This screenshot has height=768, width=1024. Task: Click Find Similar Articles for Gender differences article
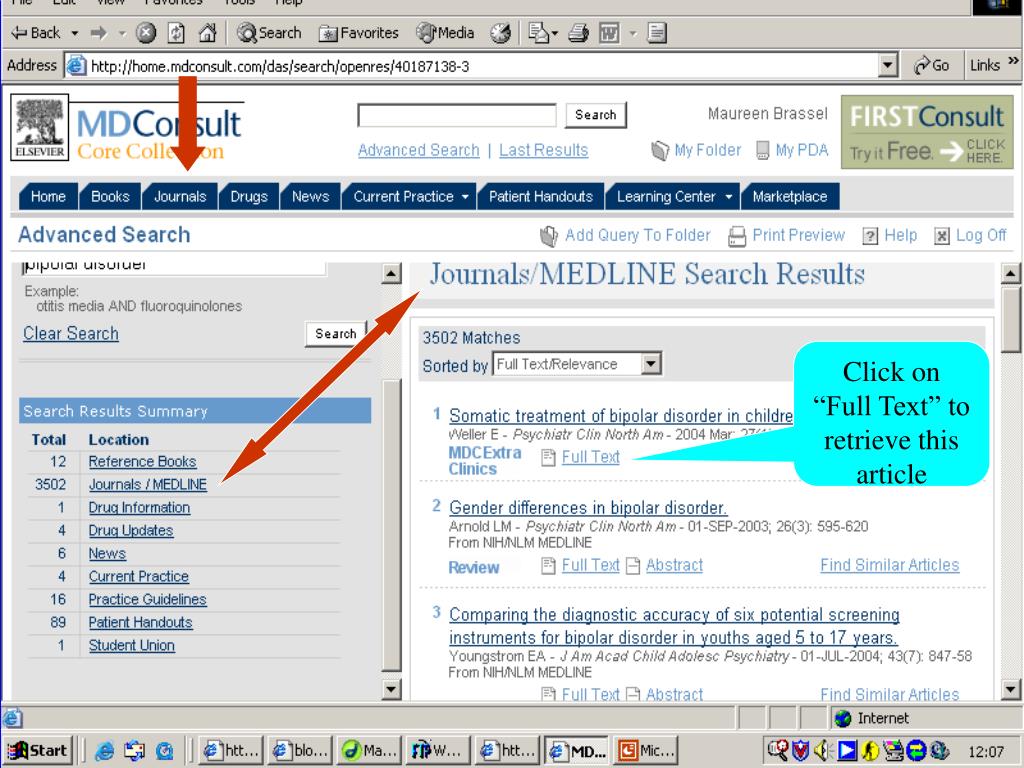click(x=889, y=565)
